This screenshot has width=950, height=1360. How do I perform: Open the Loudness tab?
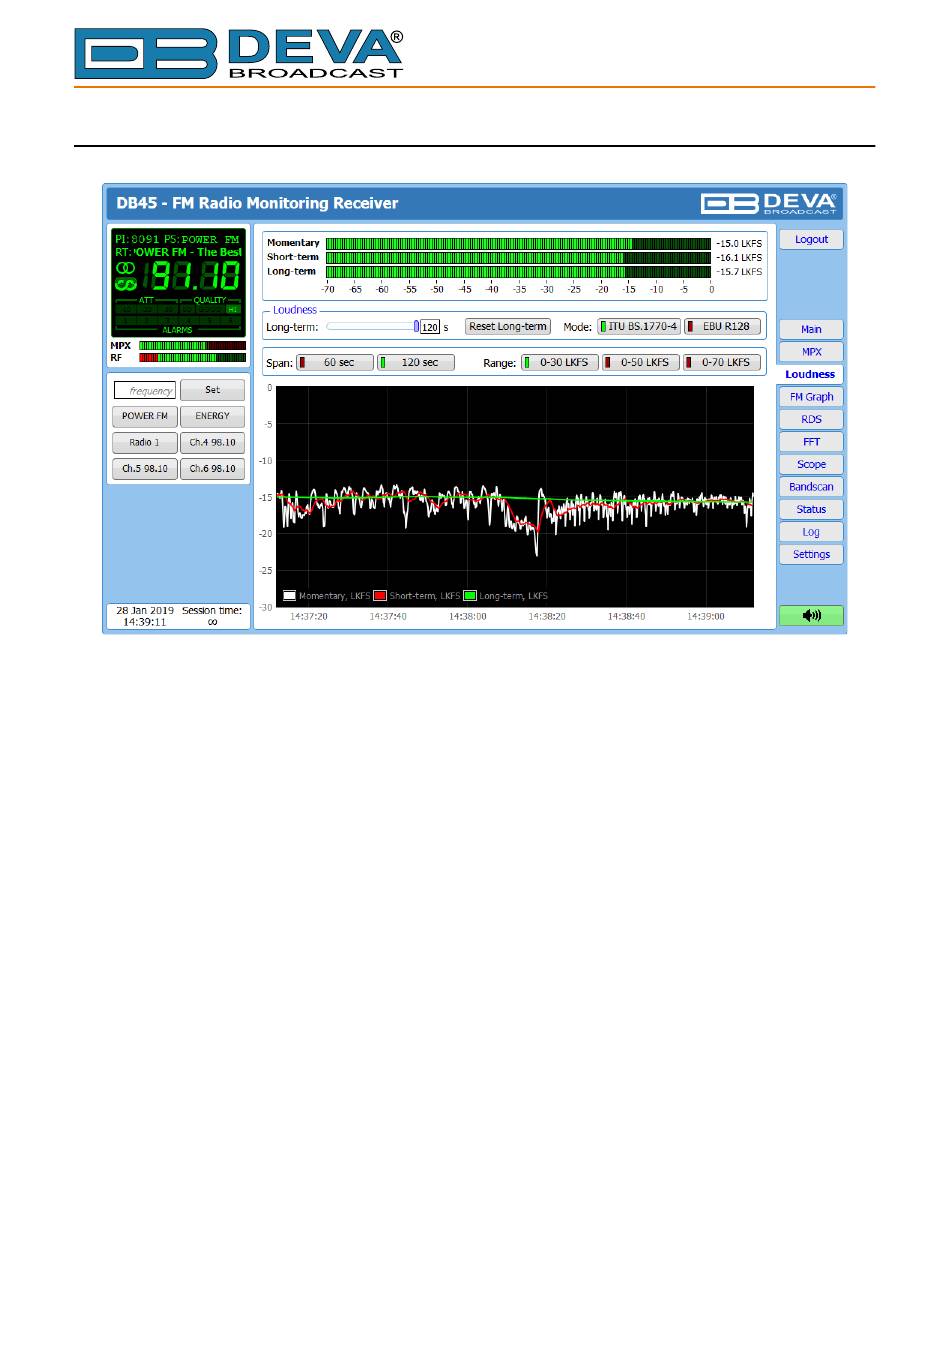[x=810, y=375]
